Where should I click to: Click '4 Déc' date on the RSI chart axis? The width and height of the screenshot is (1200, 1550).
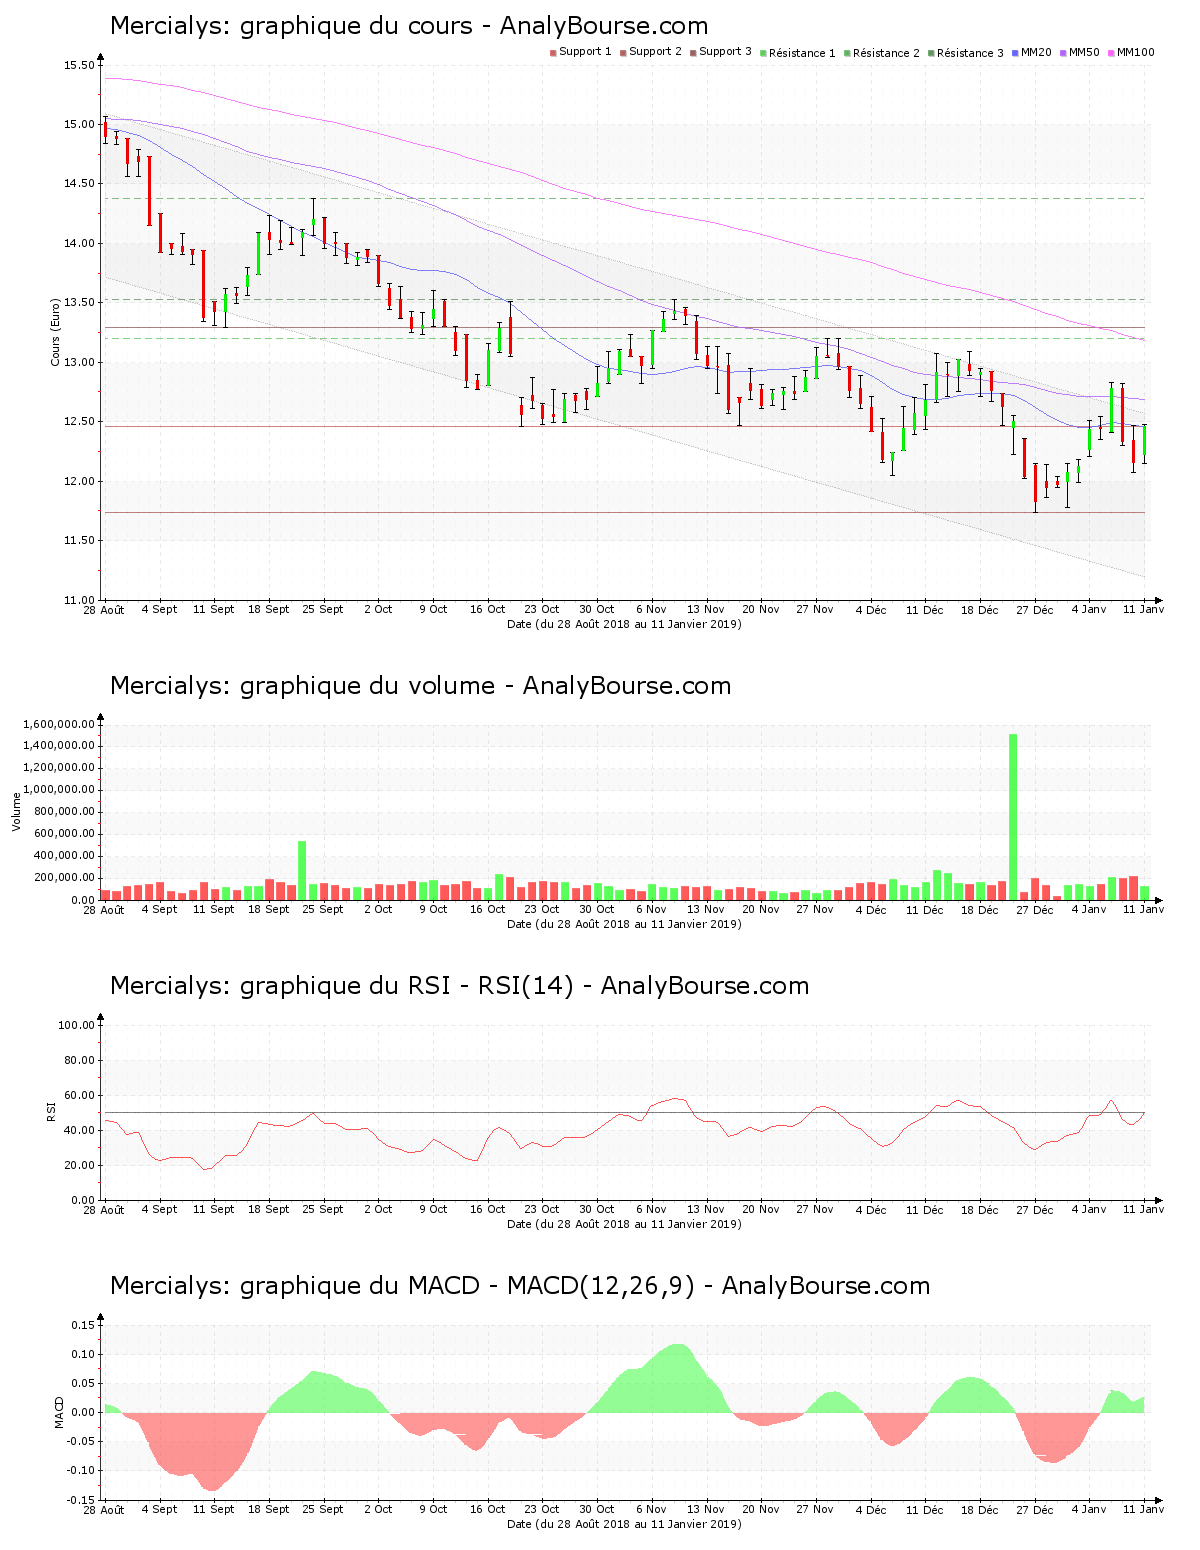click(x=871, y=1209)
